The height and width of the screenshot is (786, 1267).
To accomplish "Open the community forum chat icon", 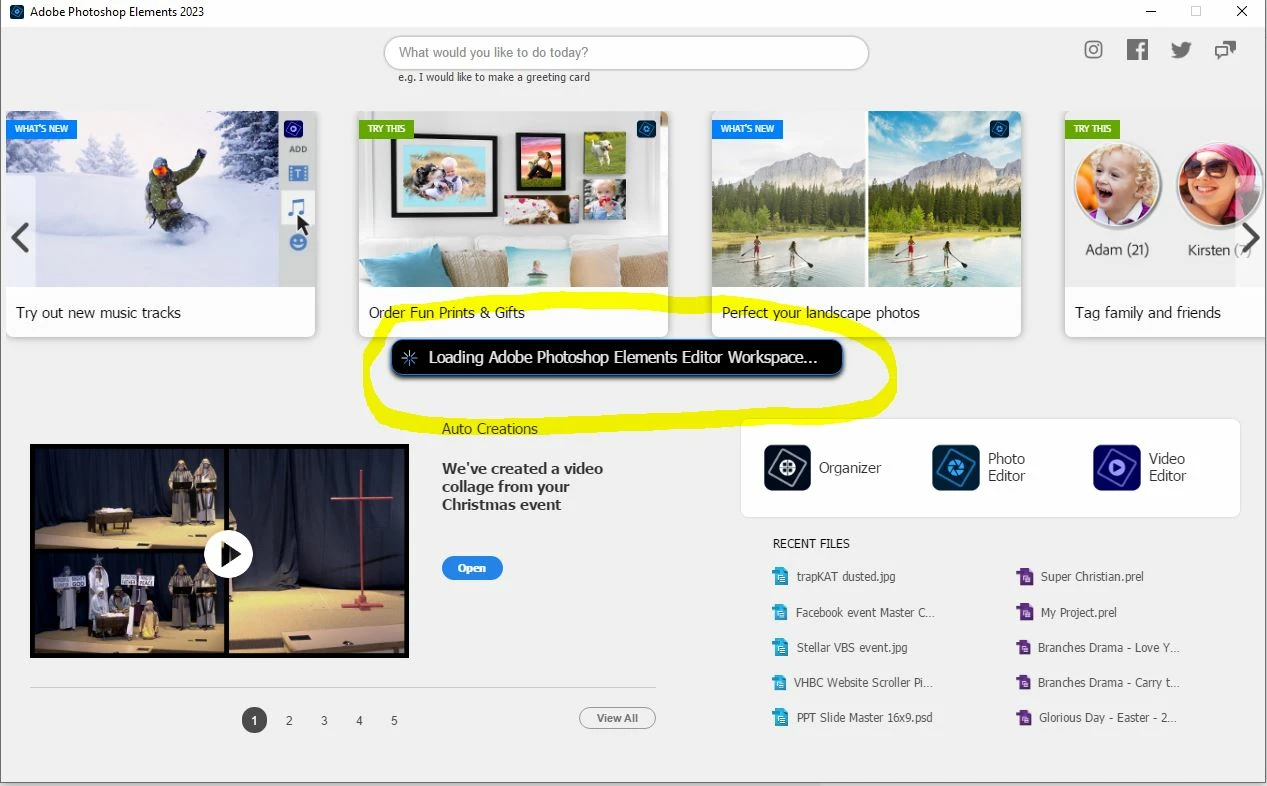I will coord(1225,50).
